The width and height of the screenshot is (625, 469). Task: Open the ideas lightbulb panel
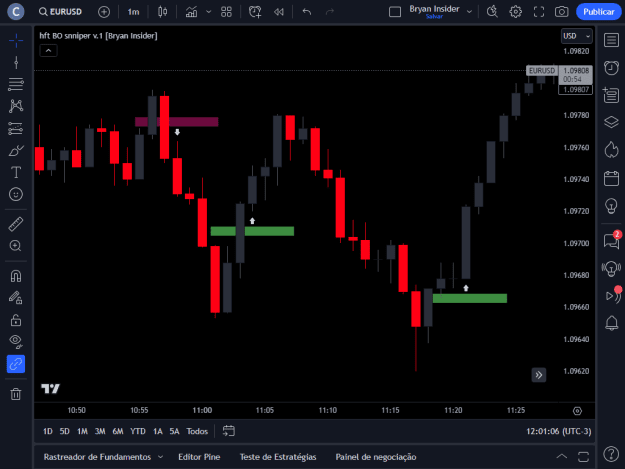point(611,206)
